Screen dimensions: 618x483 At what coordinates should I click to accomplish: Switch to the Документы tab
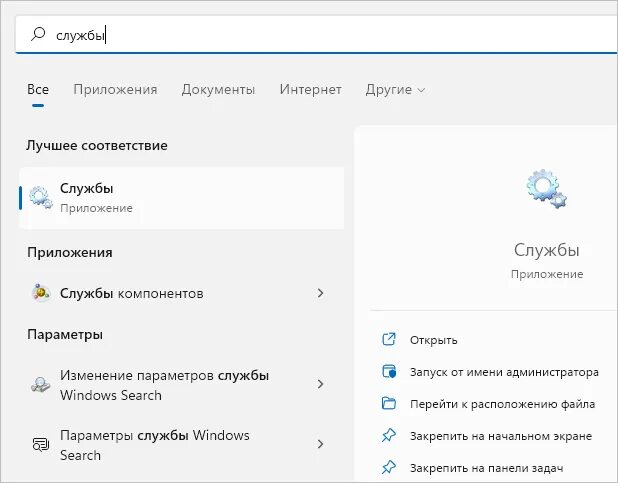pyautogui.click(x=218, y=90)
